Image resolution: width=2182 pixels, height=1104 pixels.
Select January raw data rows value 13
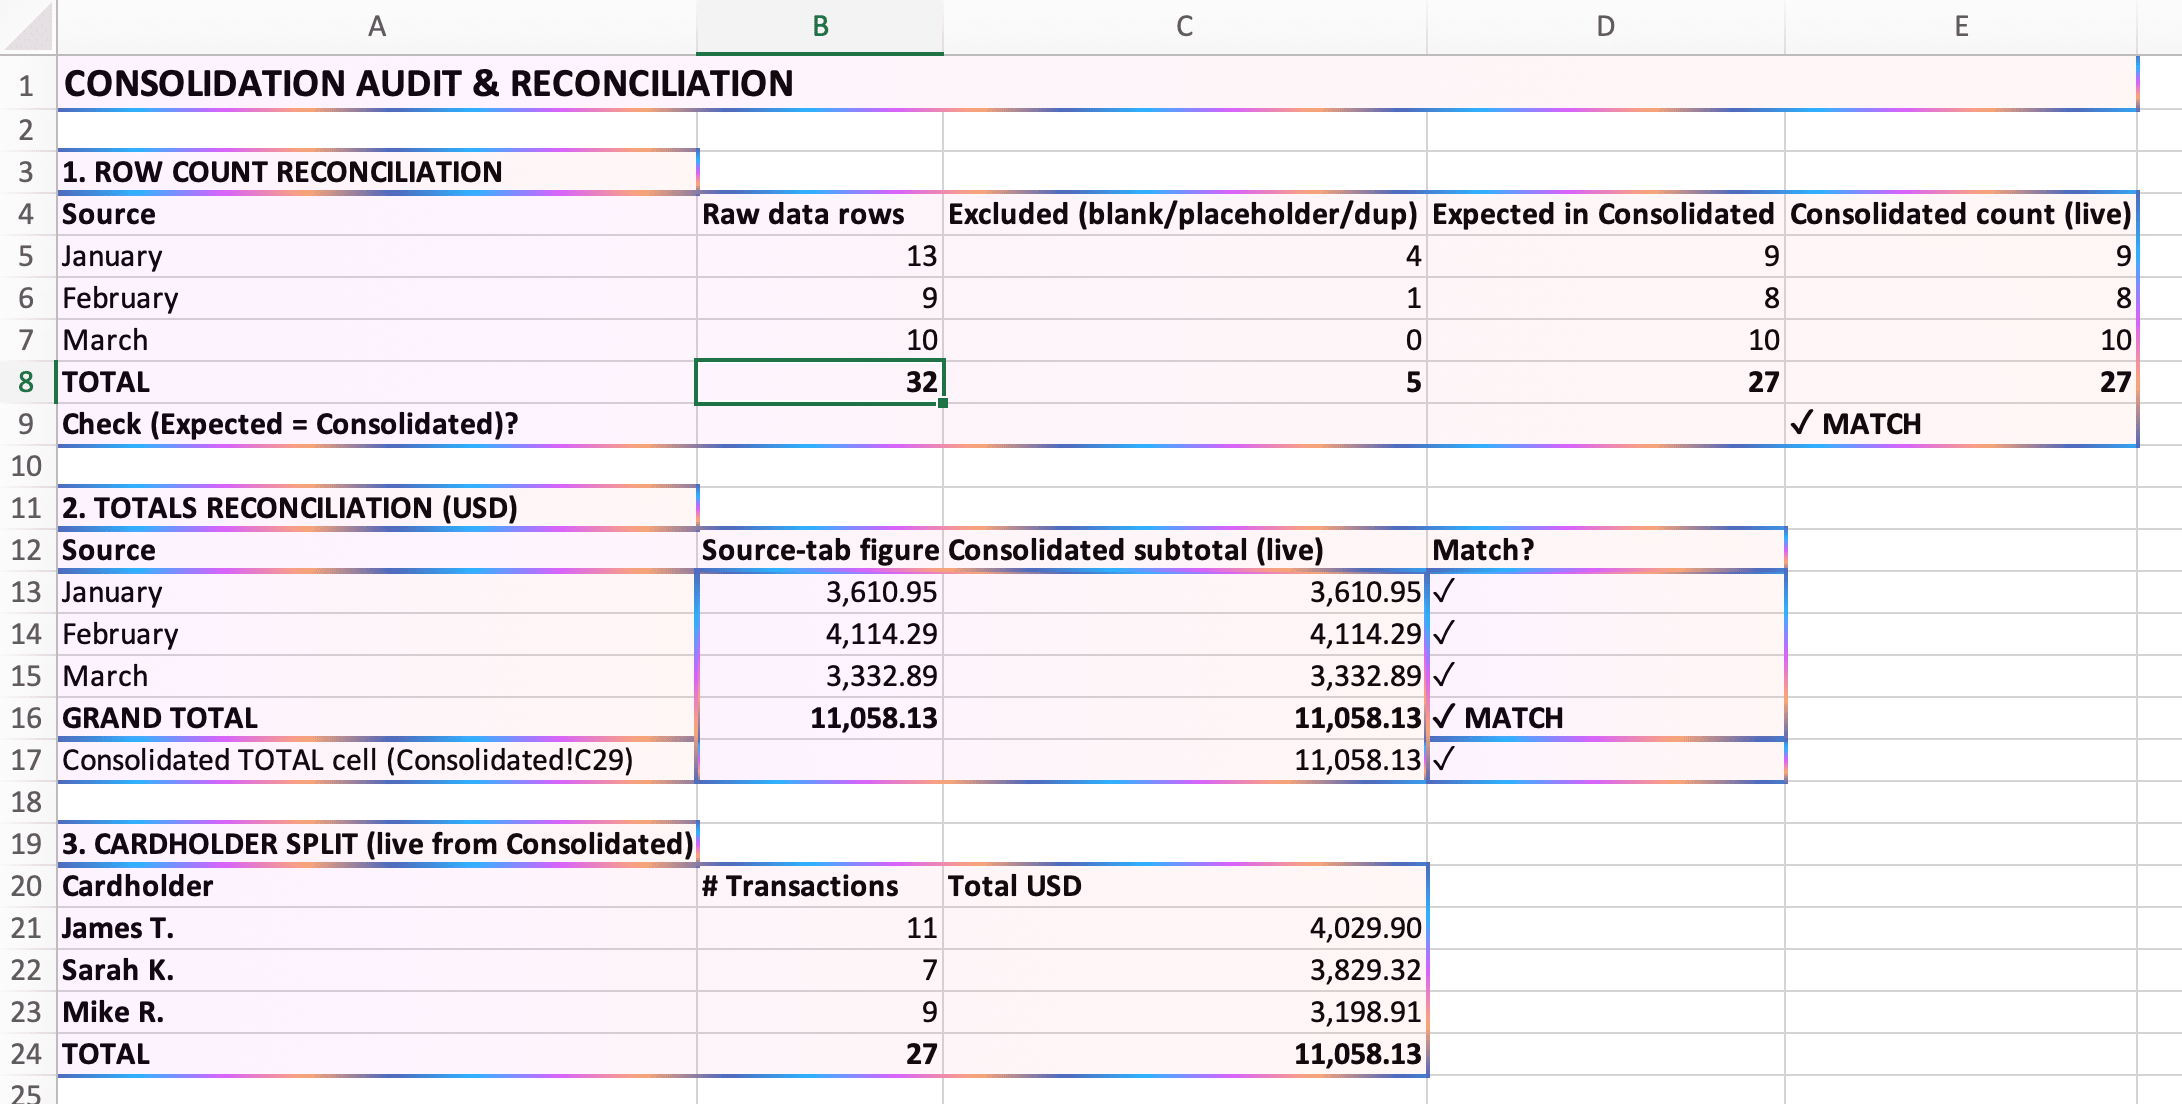click(820, 256)
